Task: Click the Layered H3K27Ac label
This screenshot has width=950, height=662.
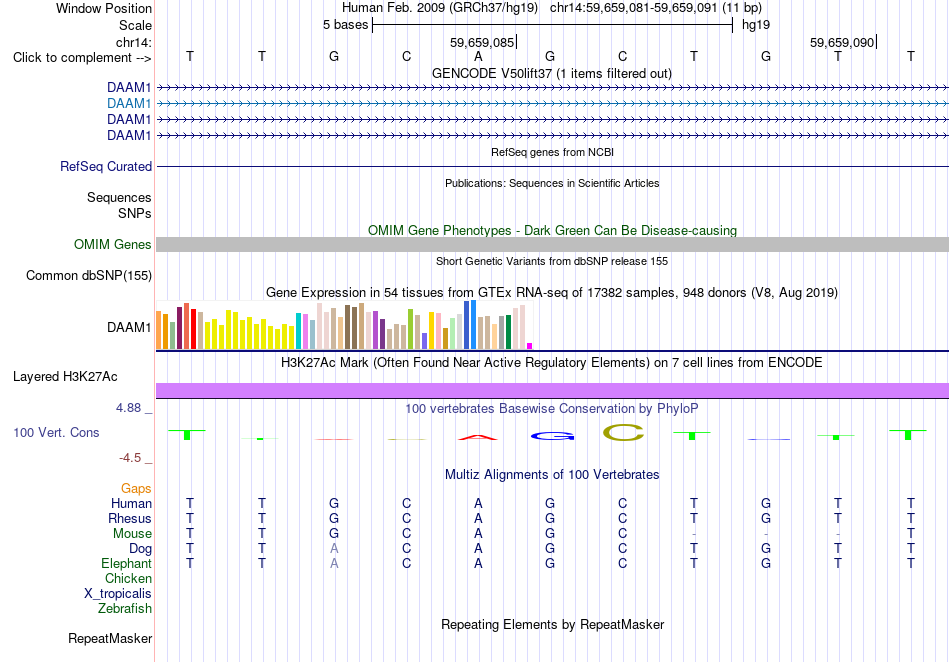Action: (65, 377)
